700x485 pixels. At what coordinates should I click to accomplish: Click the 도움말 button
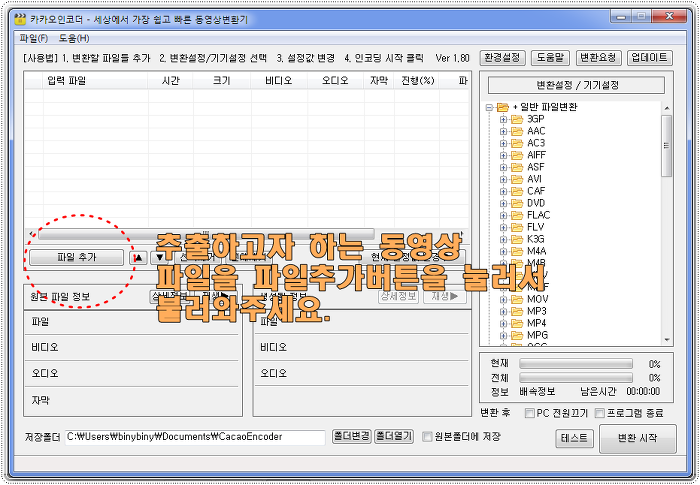(550, 58)
